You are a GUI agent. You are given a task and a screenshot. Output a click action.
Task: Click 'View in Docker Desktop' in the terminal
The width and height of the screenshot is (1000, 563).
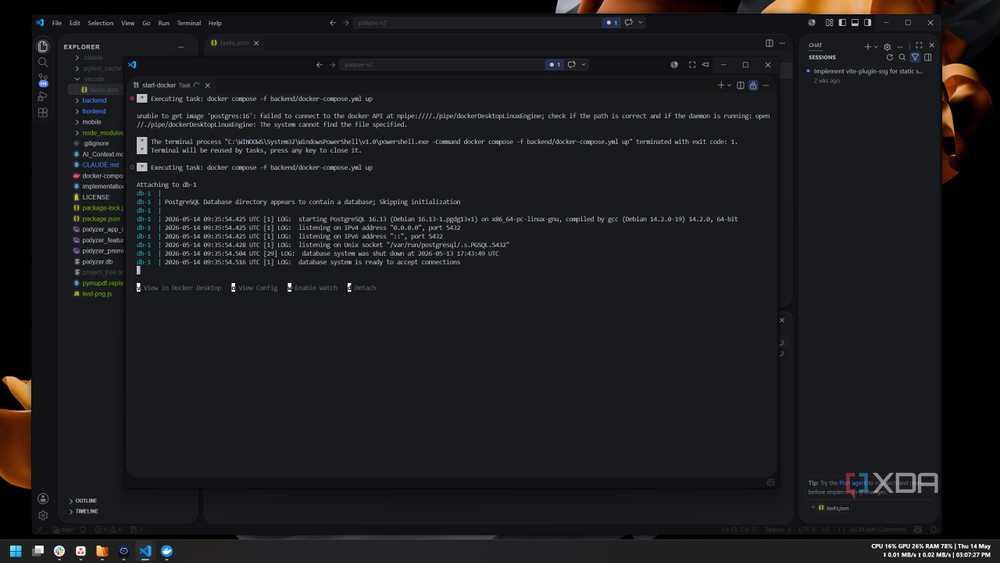click(179, 288)
